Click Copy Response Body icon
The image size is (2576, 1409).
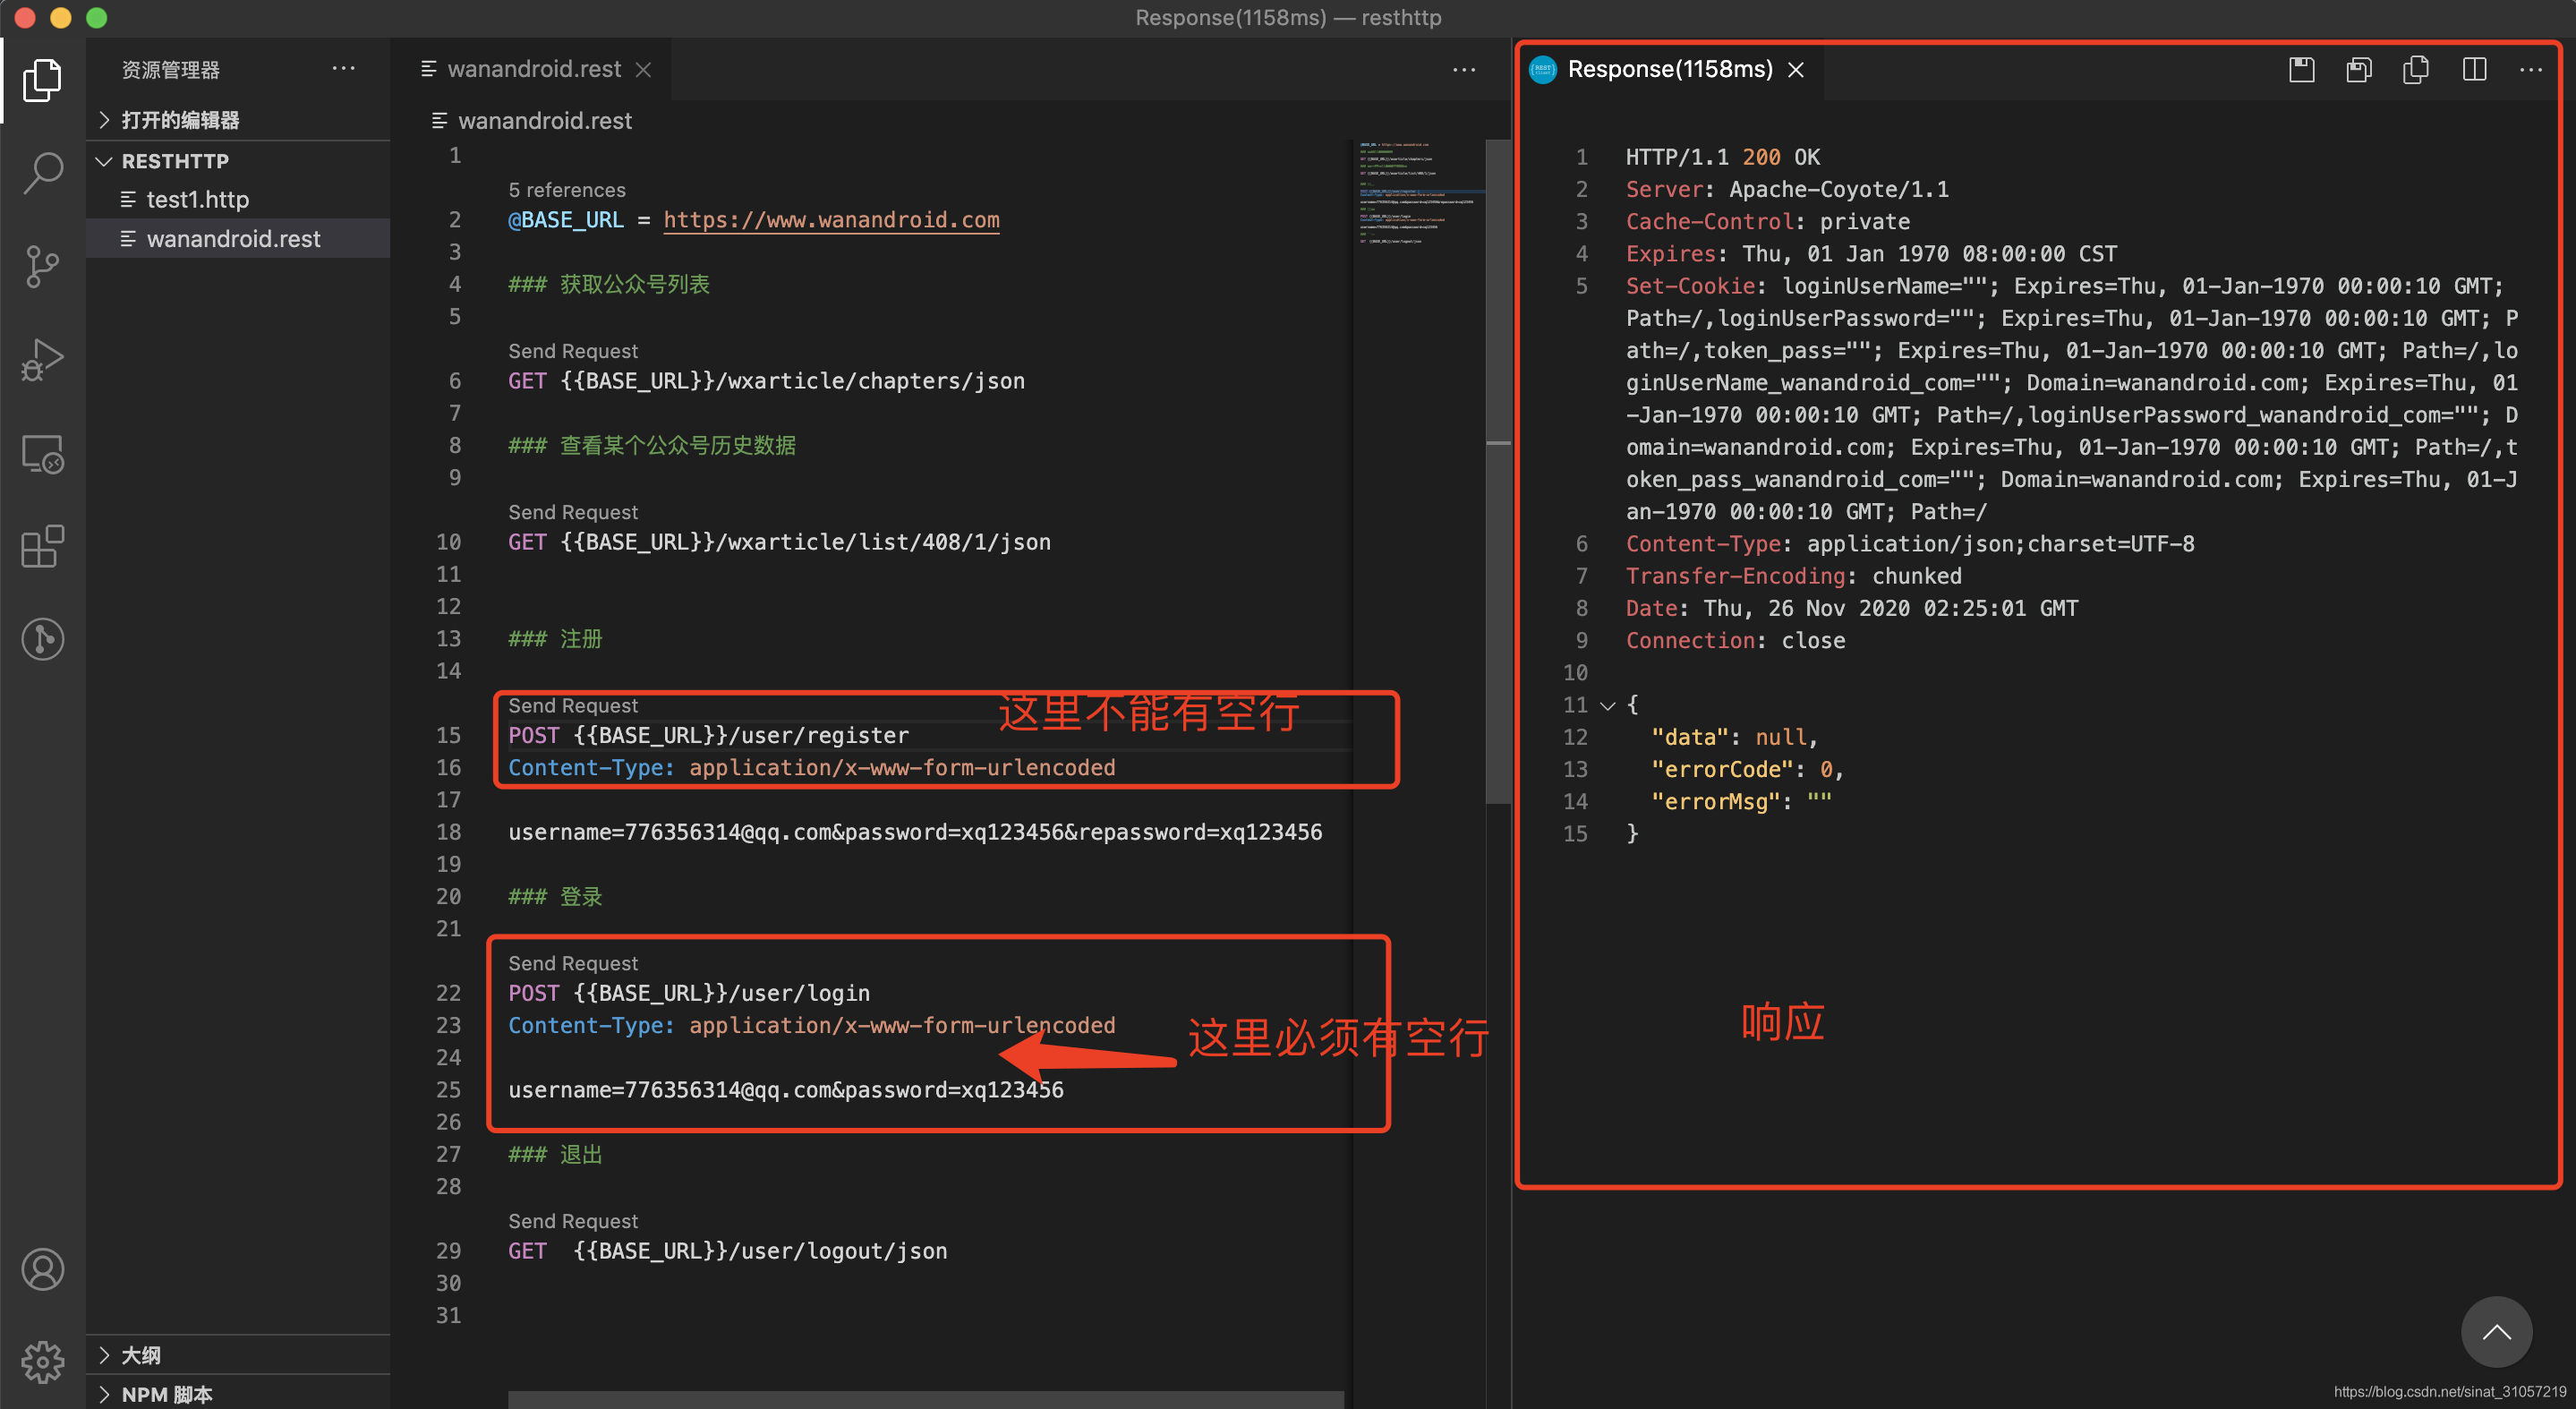pyautogui.click(x=2415, y=69)
